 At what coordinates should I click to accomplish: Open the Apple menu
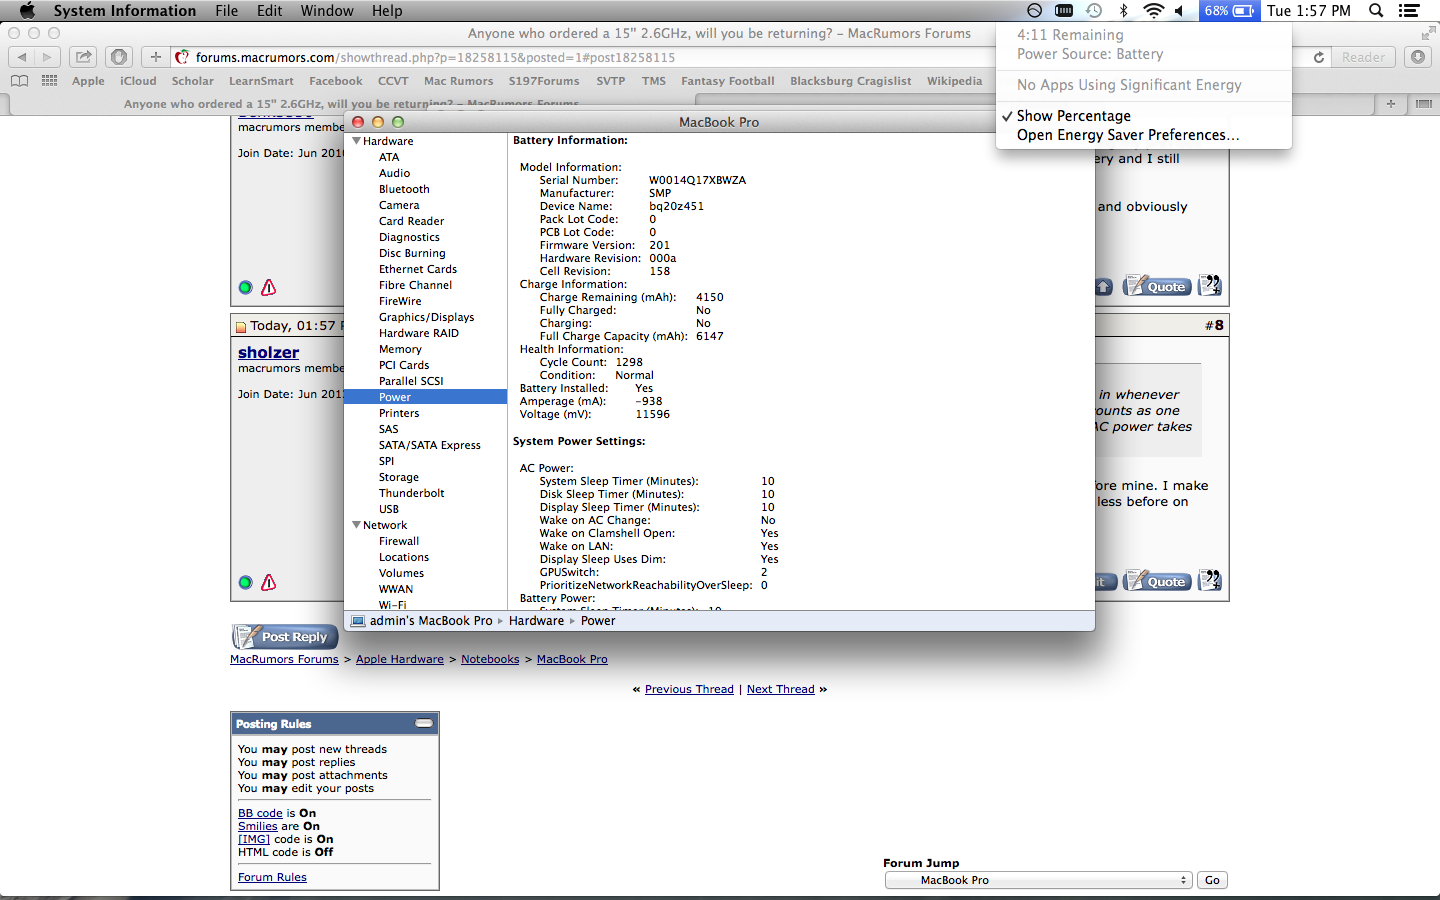pos(27,11)
